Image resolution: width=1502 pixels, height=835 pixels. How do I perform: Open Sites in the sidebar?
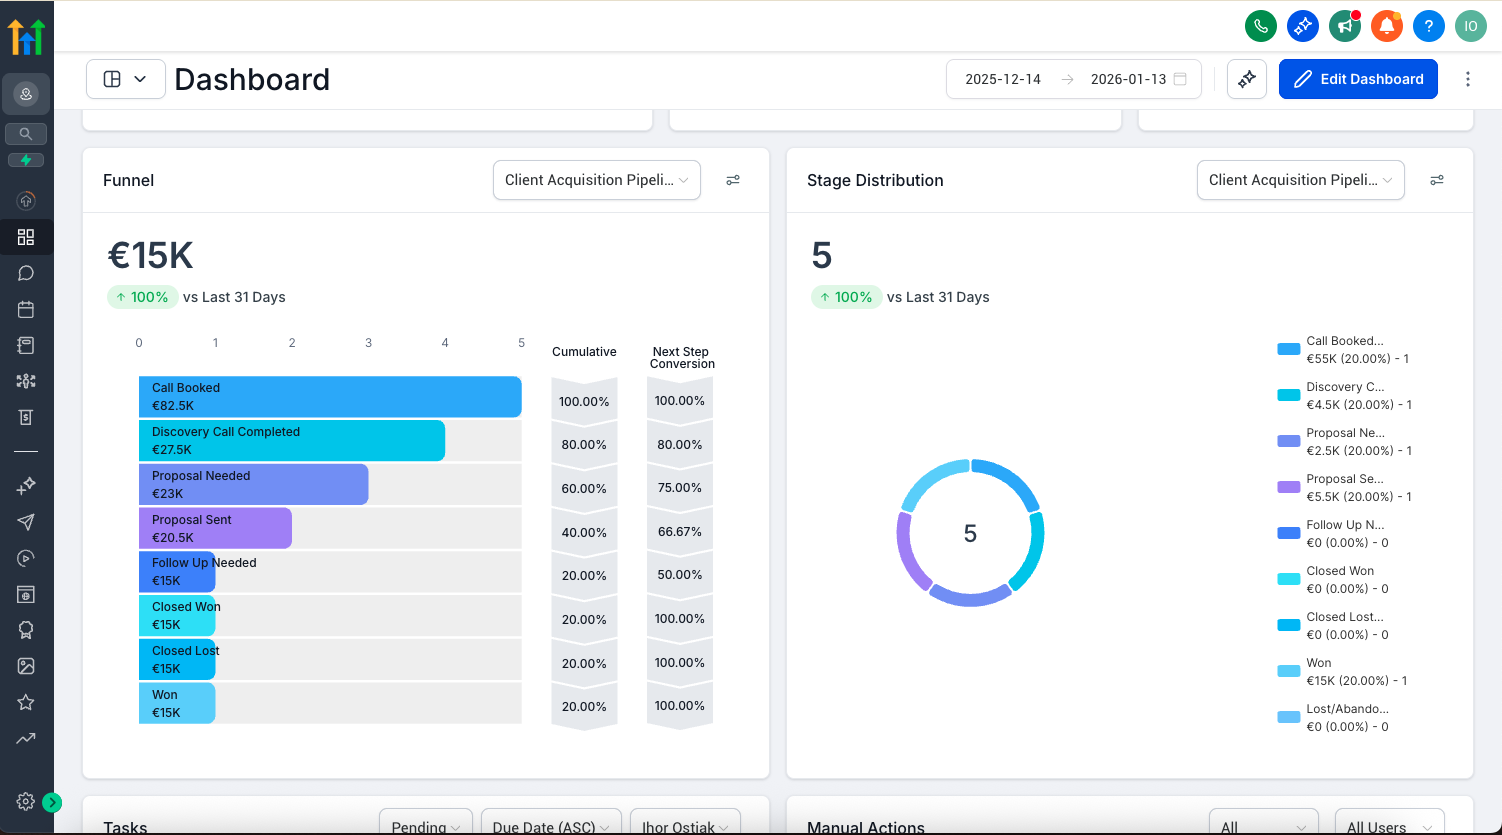[26, 594]
